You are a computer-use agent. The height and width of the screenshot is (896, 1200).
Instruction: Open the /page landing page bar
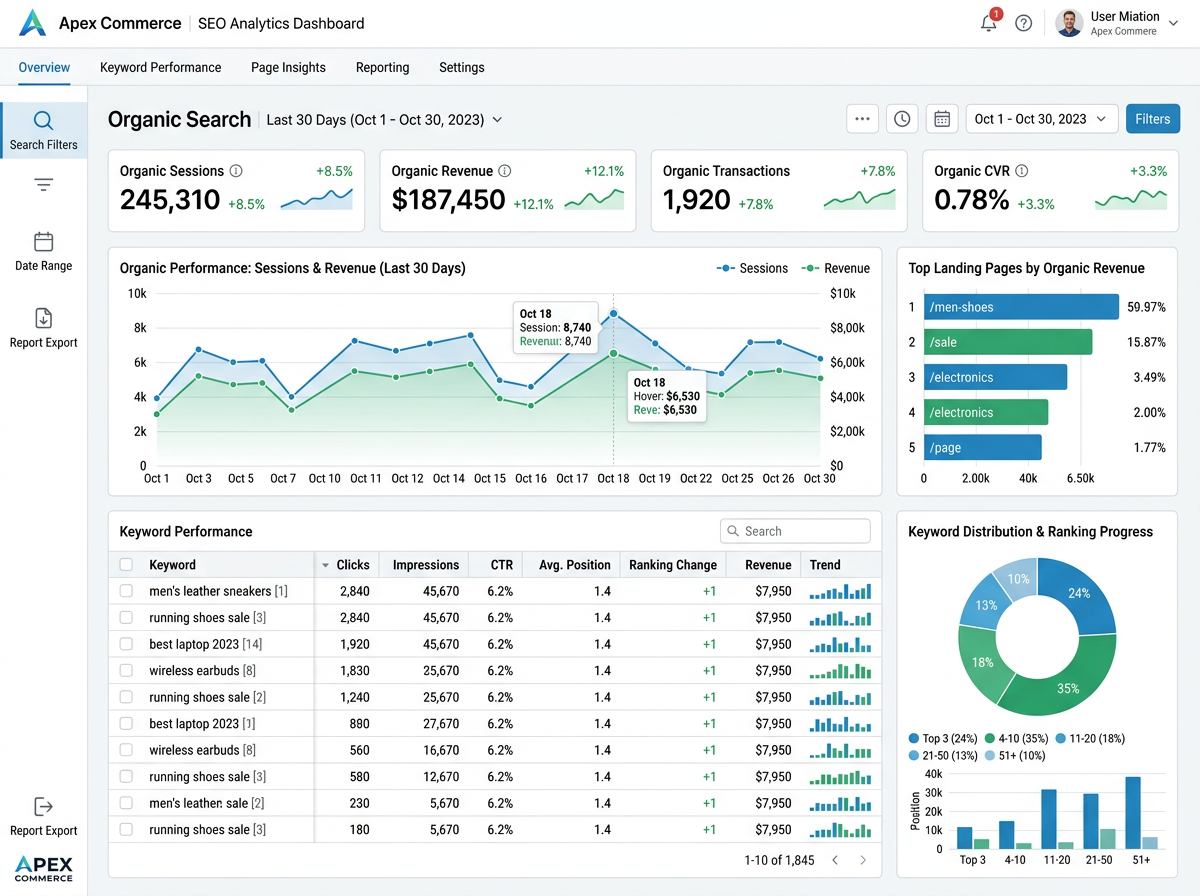[x=983, y=448]
